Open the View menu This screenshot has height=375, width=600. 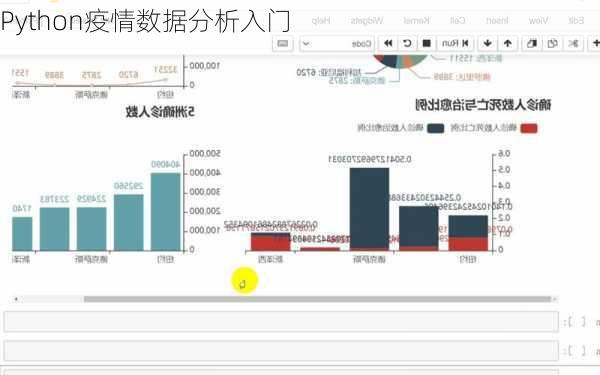click(538, 20)
